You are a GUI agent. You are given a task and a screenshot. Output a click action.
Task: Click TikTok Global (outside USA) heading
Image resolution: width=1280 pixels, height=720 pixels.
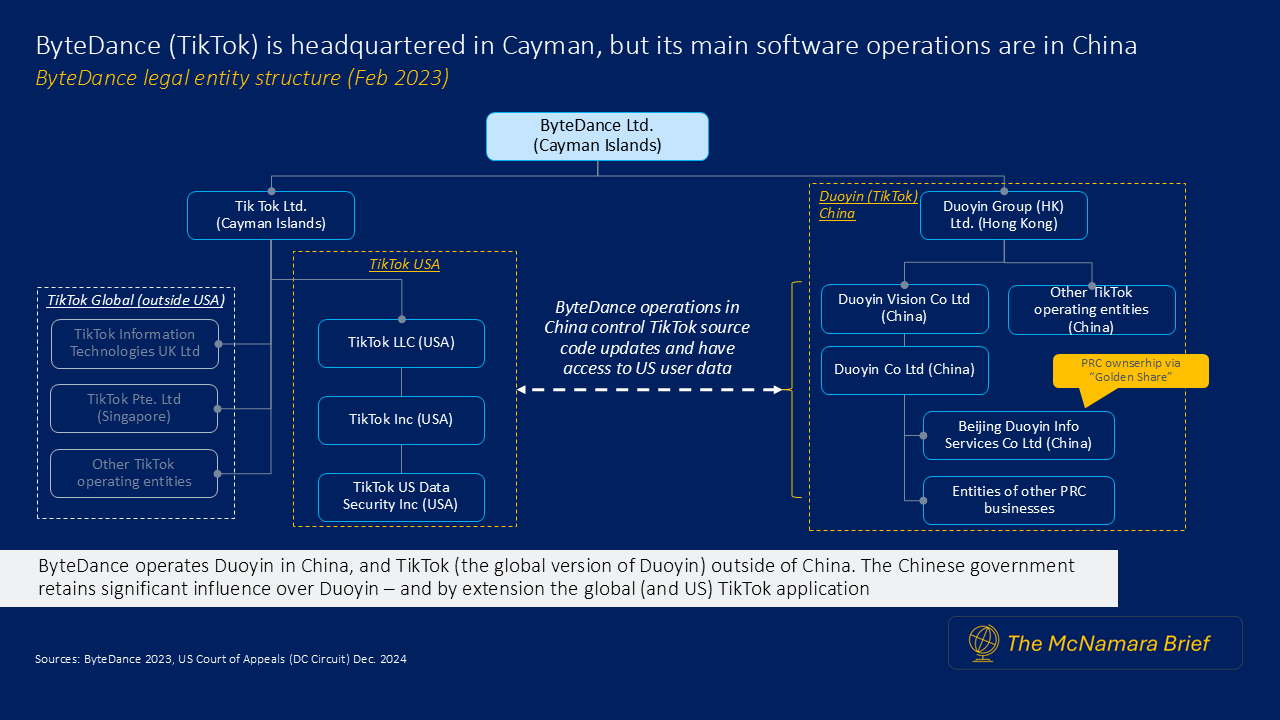136,299
